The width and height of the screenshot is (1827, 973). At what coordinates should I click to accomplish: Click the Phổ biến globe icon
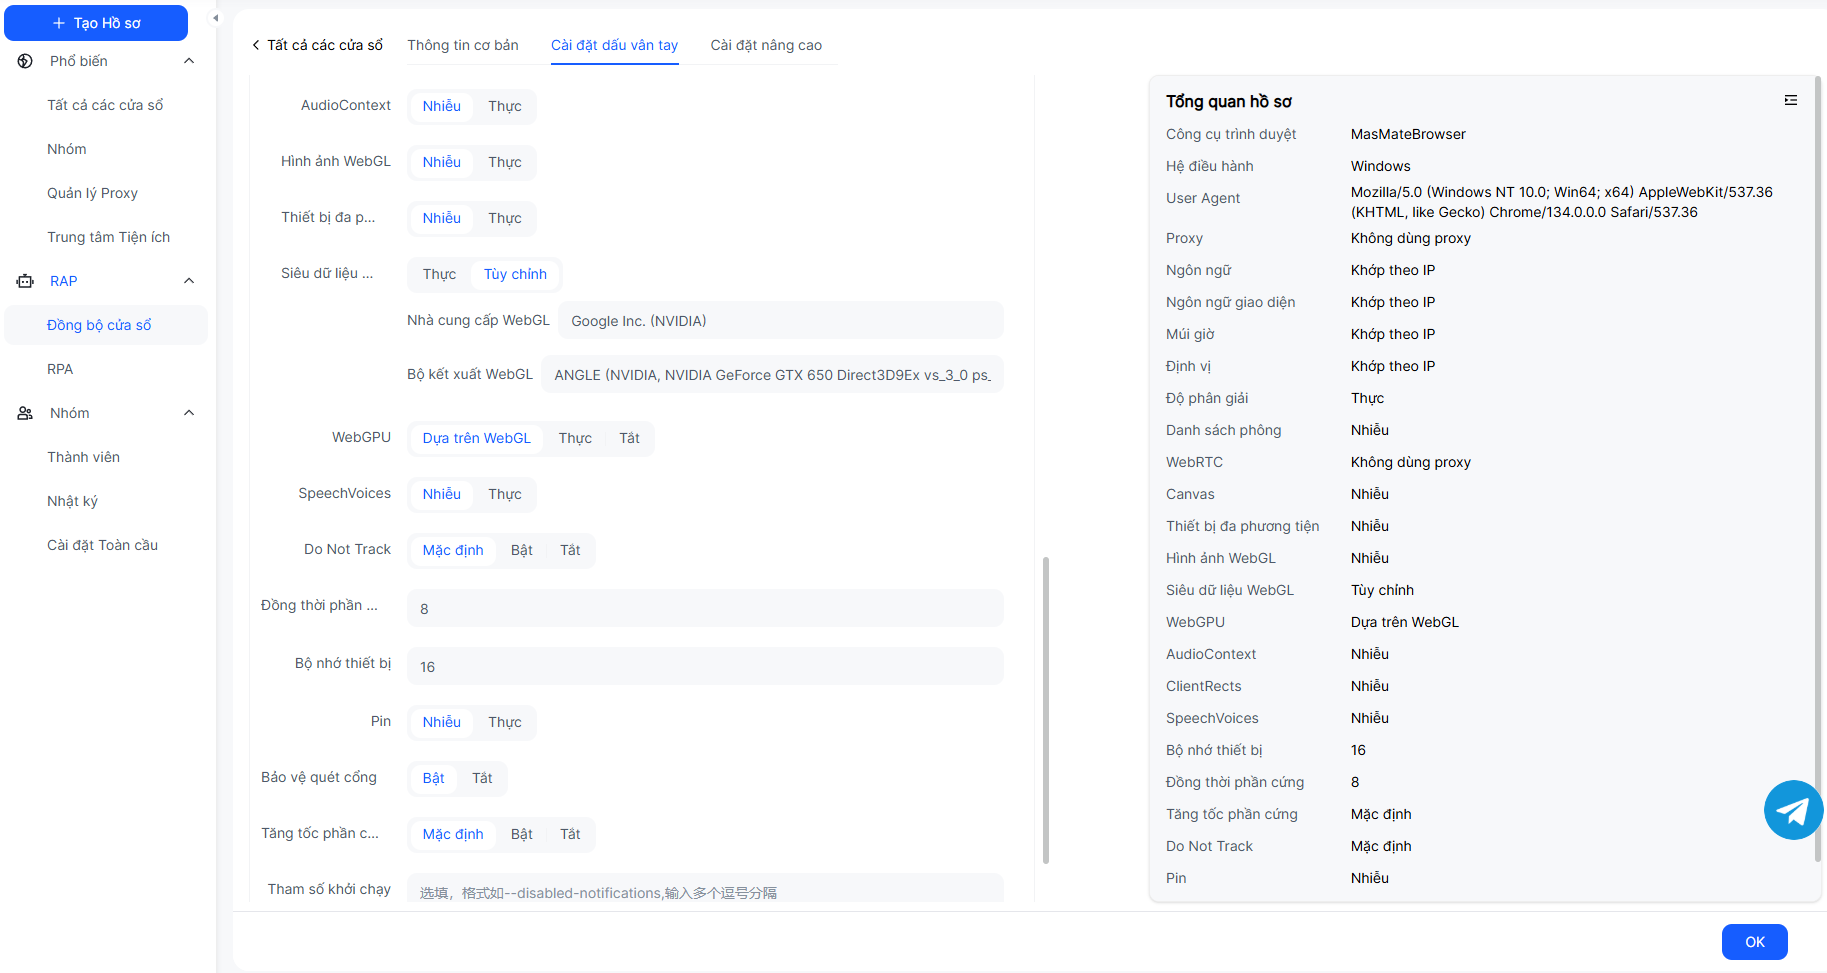[25, 61]
